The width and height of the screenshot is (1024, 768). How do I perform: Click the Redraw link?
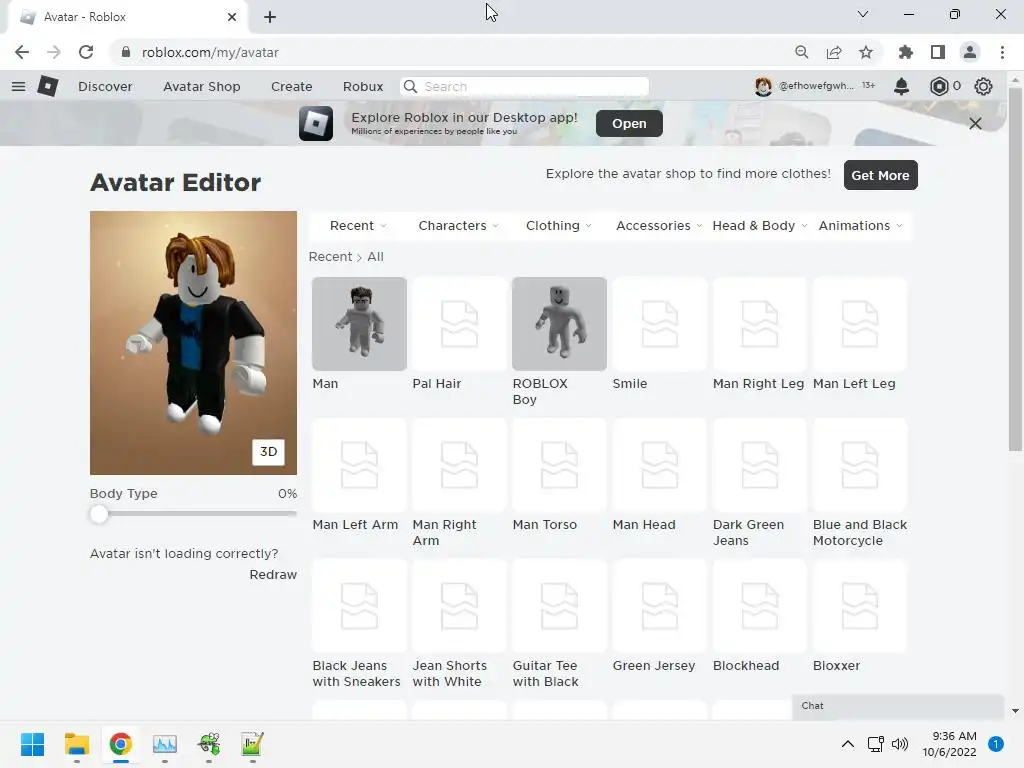pos(273,575)
